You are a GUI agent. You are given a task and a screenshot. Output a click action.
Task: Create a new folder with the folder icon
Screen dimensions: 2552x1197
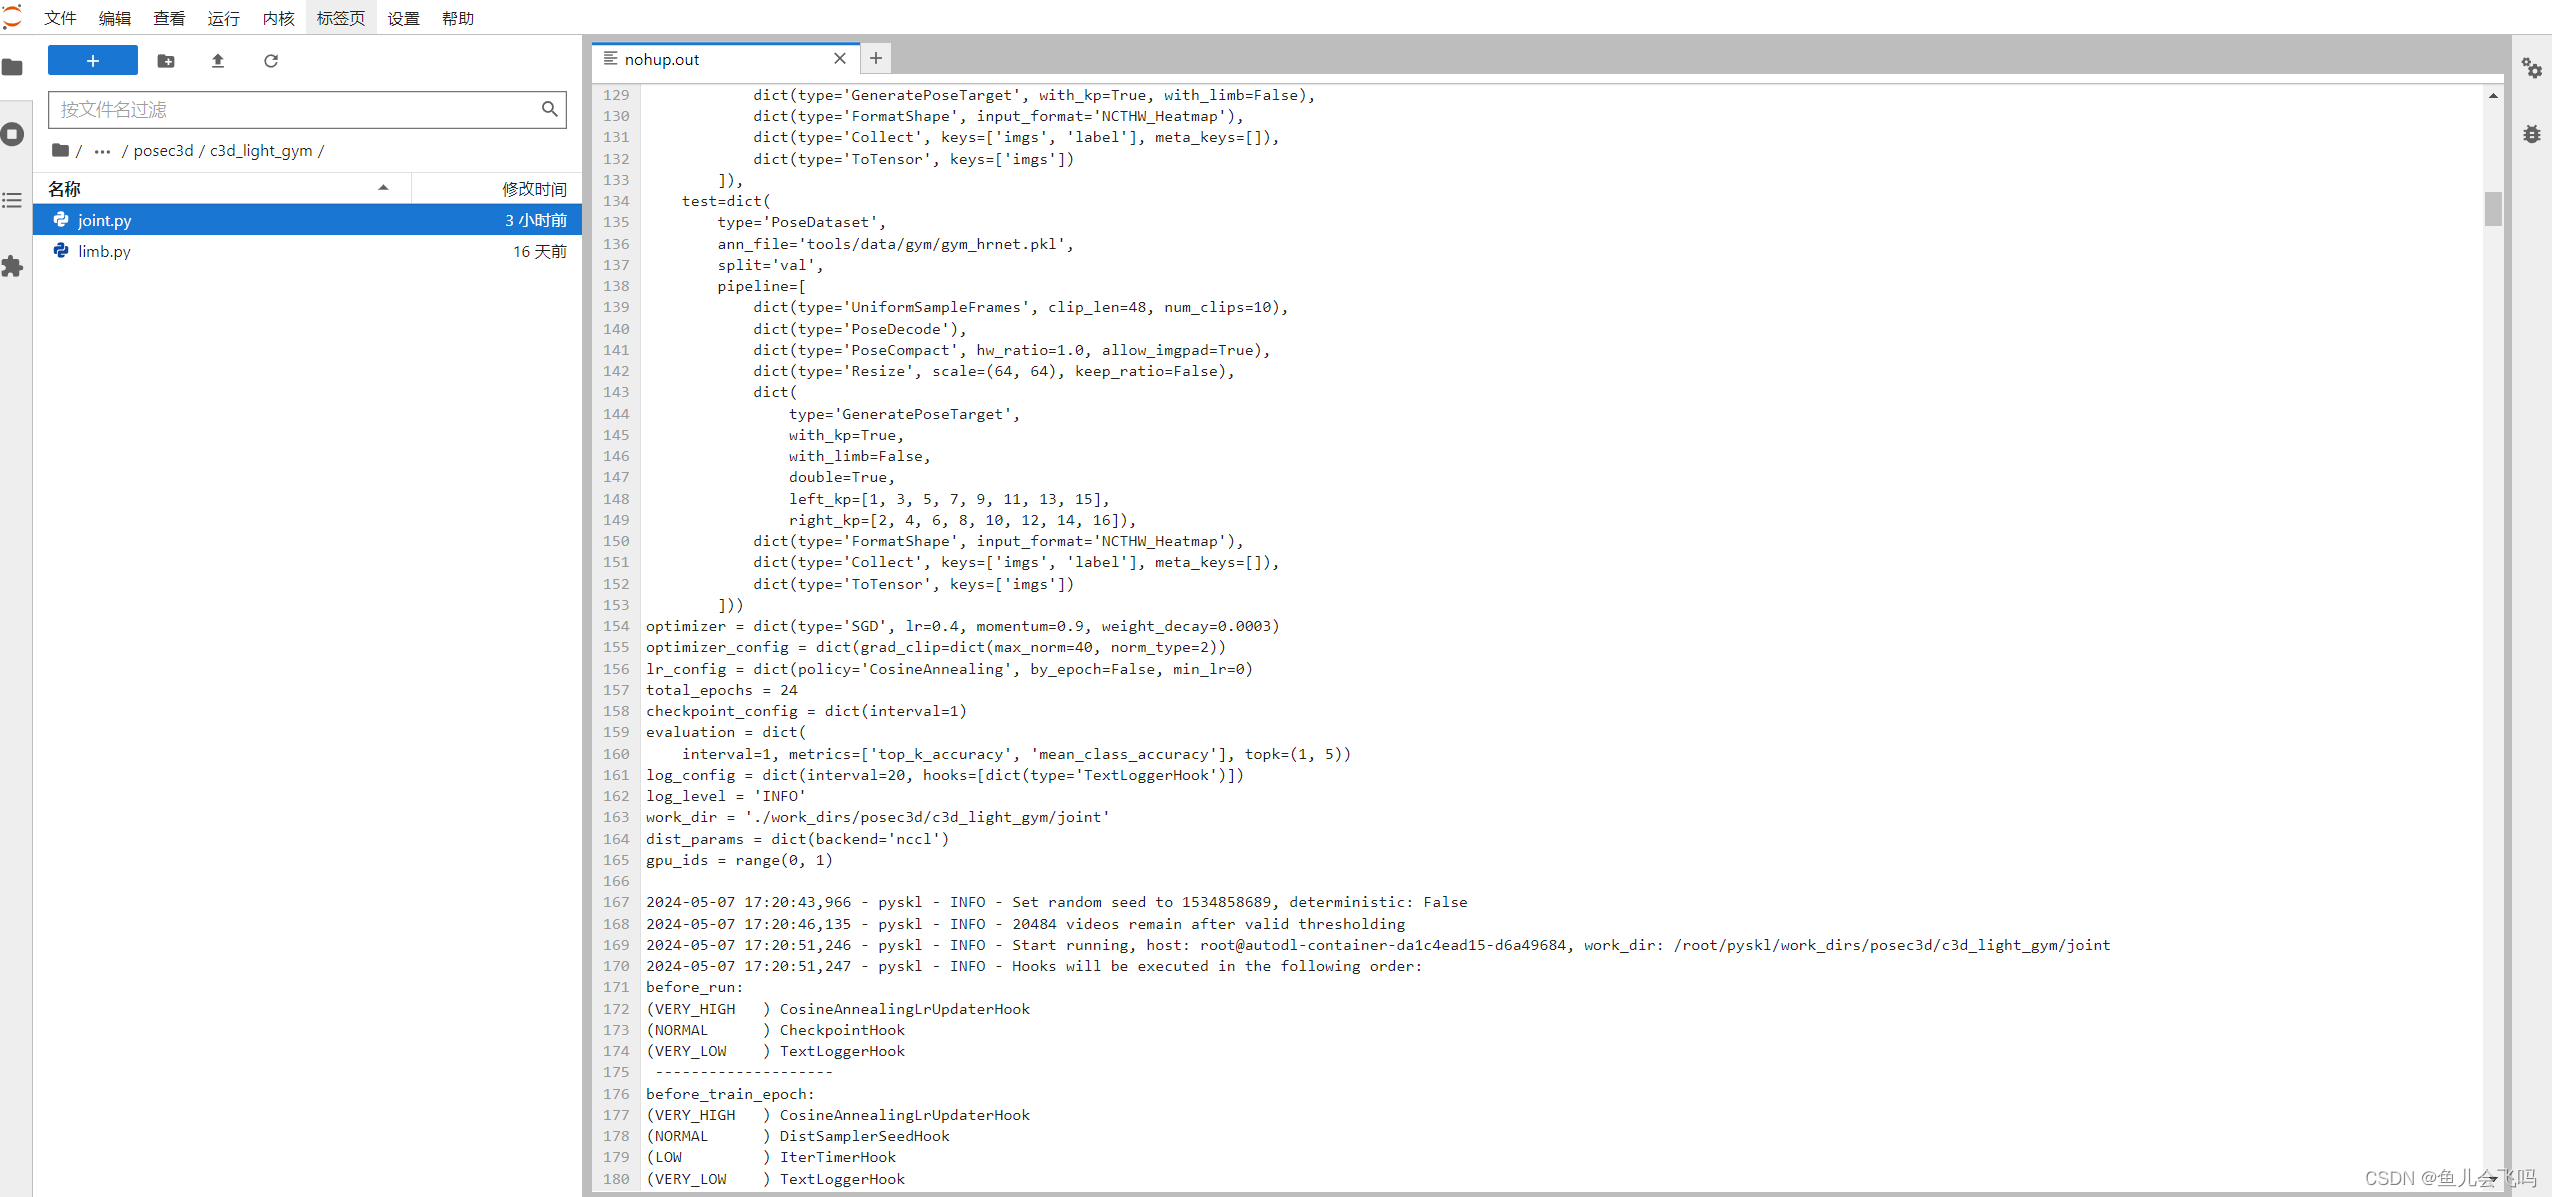coord(166,61)
